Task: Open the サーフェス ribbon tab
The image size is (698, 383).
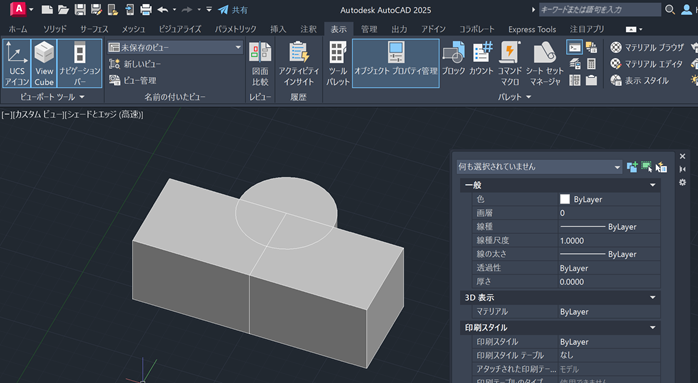Action: (x=94, y=29)
